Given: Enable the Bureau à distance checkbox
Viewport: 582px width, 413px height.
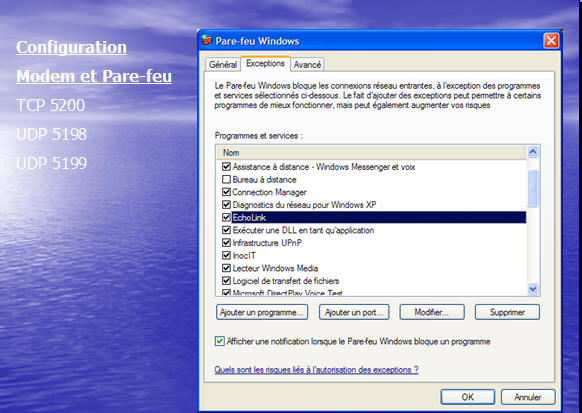Looking at the screenshot, I should click(x=226, y=179).
